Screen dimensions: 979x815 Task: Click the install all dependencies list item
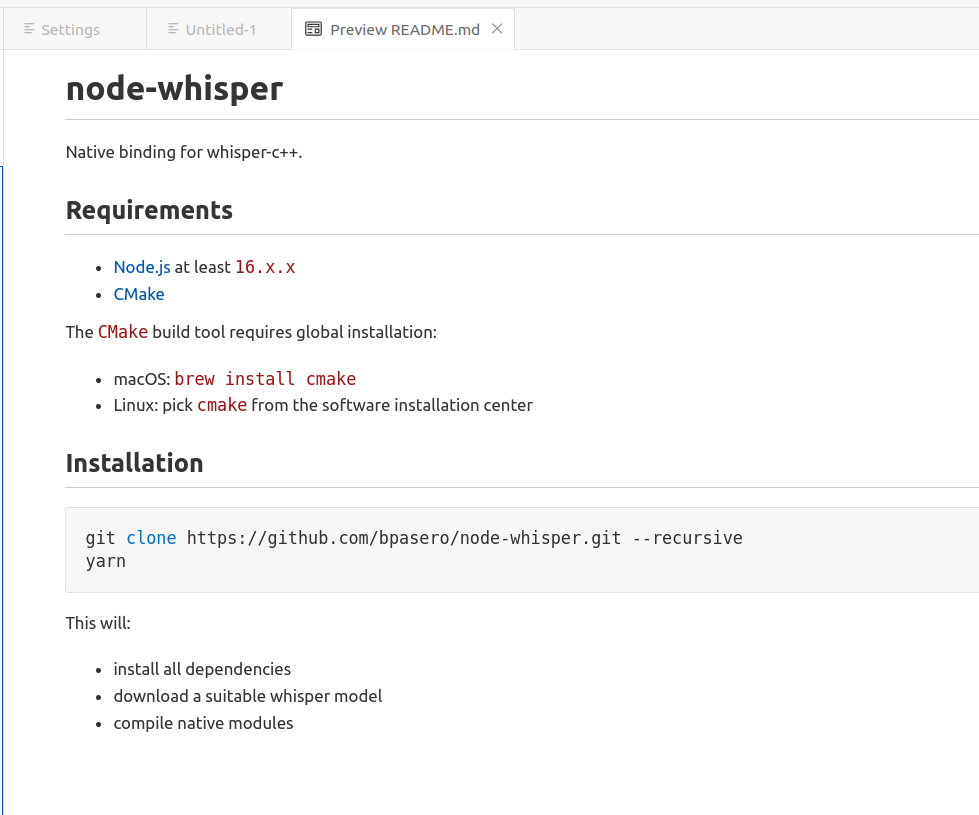[202, 669]
